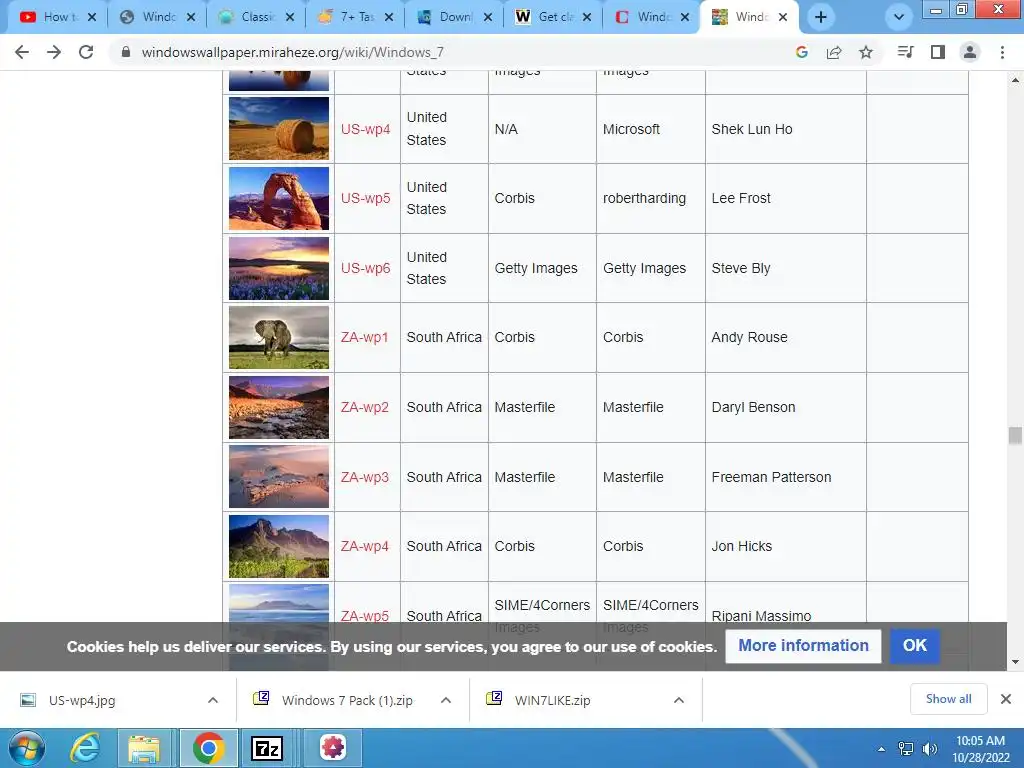Reload the current page
This screenshot has width=1024, height=768.
(x=86, y=52)
